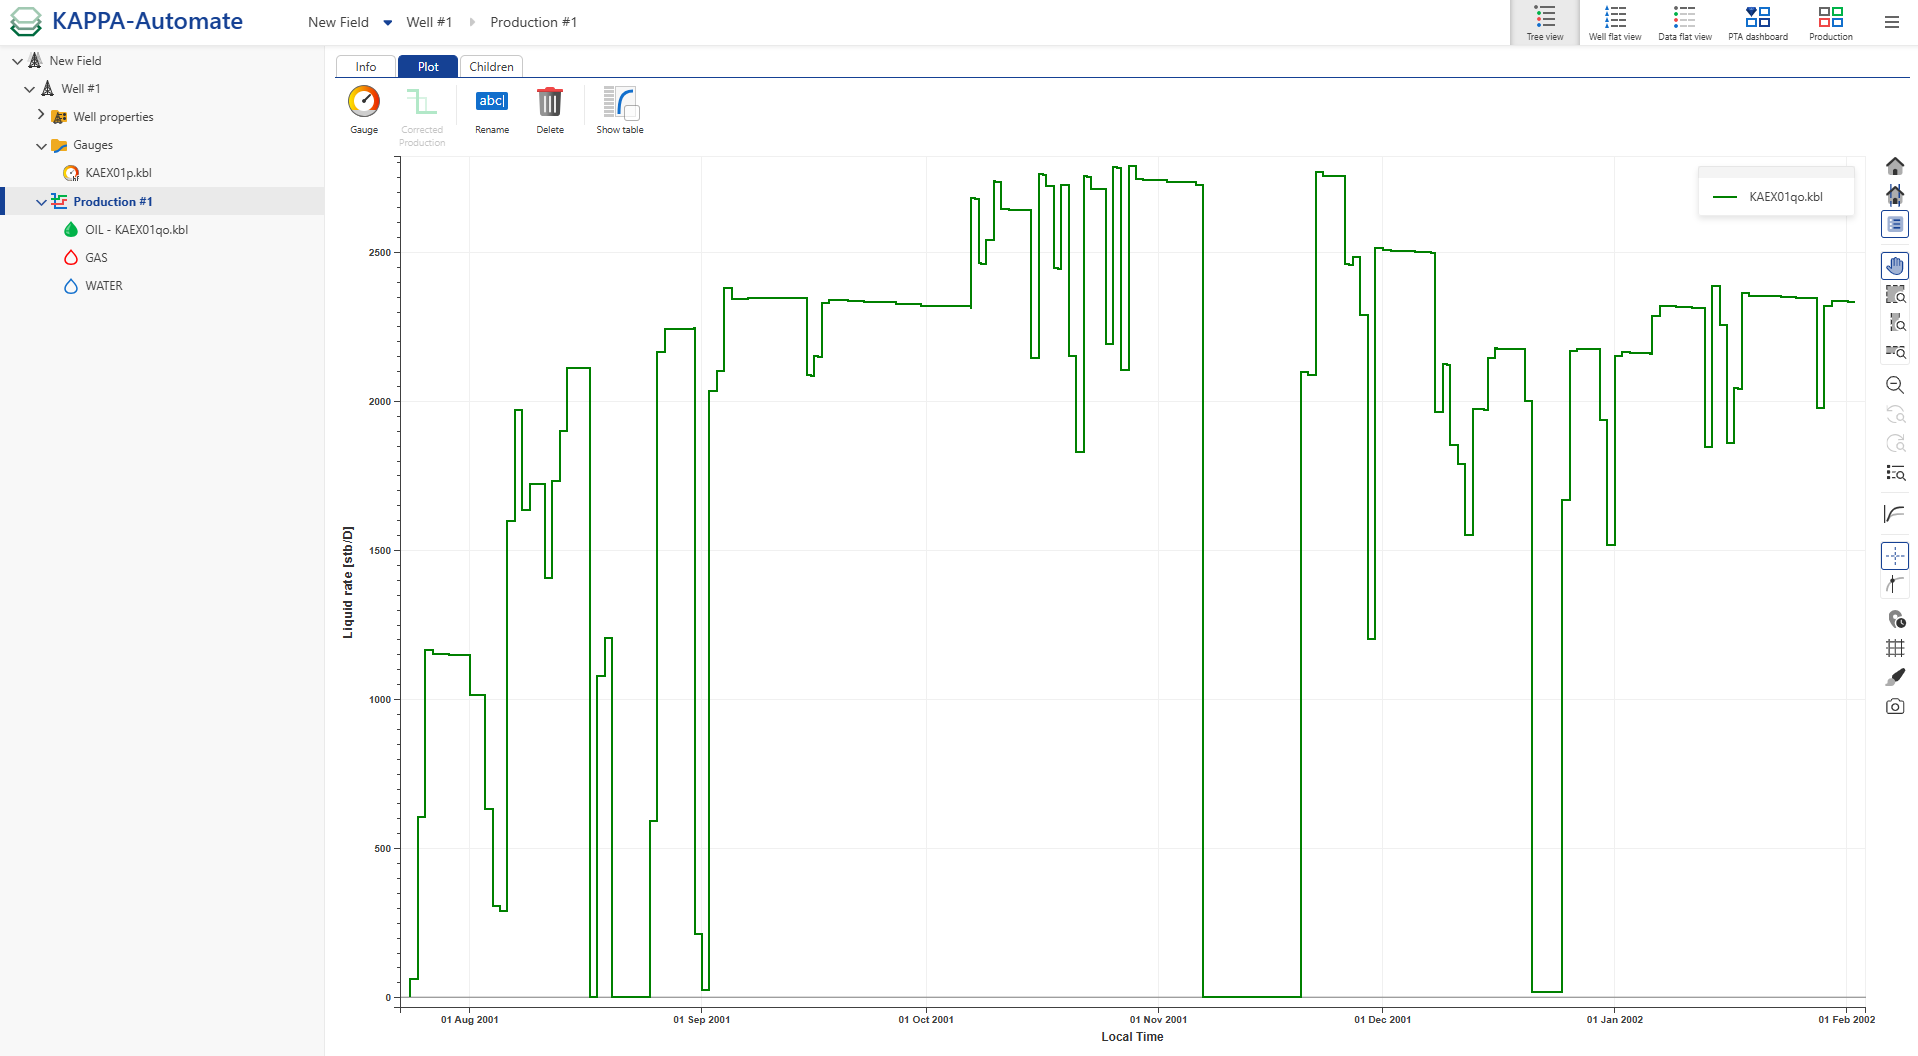Open the New Field dropdown arrow
Viewport: 1918px width, 1056px height.
388,23
